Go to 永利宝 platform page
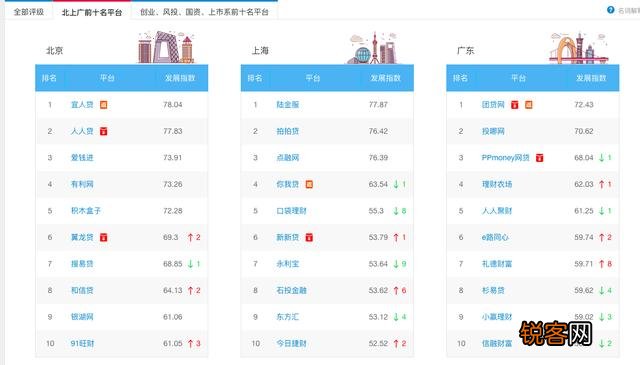The image size is (640, 365). [288, 264]
